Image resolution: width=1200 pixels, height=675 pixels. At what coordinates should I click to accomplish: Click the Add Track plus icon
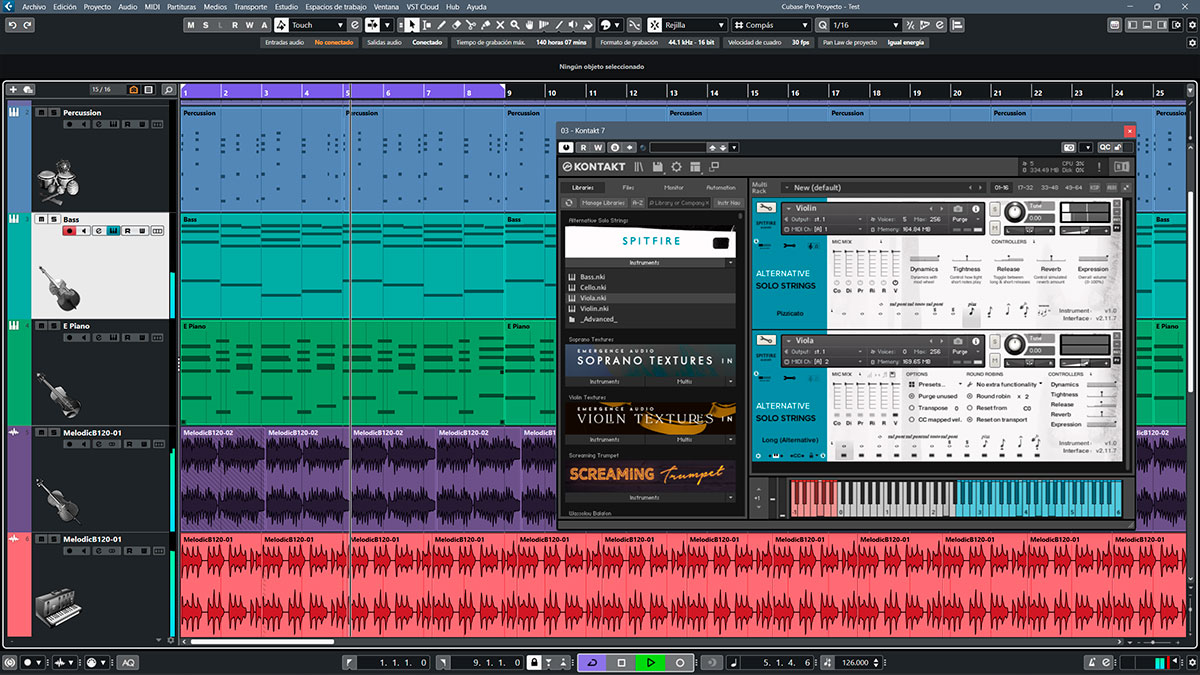click(13, 90)
